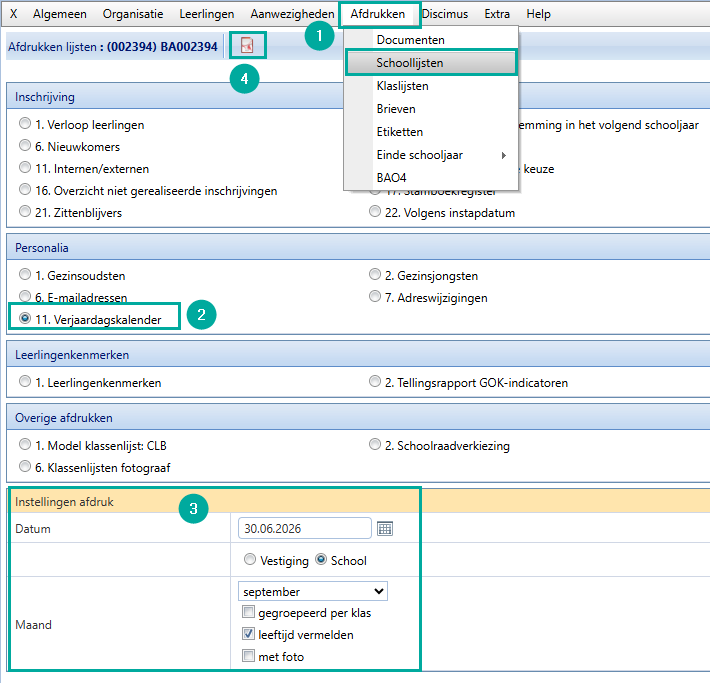Choose BAO4 in the dropdown menu

pos(431,178)
